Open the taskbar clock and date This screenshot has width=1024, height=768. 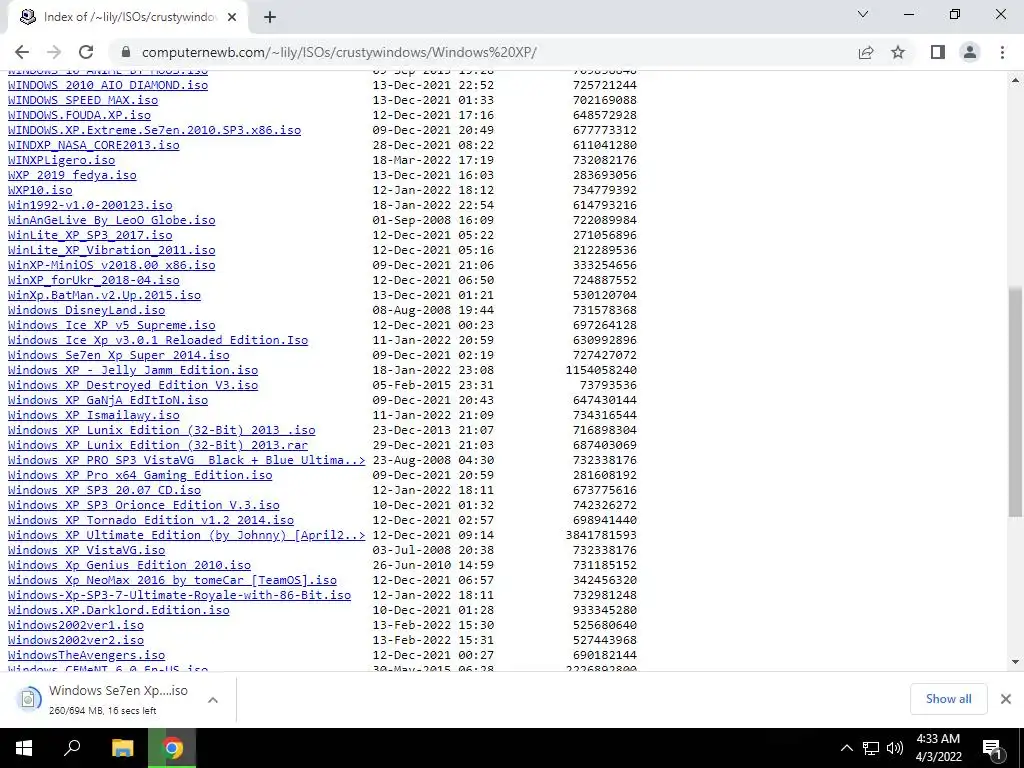938,748
